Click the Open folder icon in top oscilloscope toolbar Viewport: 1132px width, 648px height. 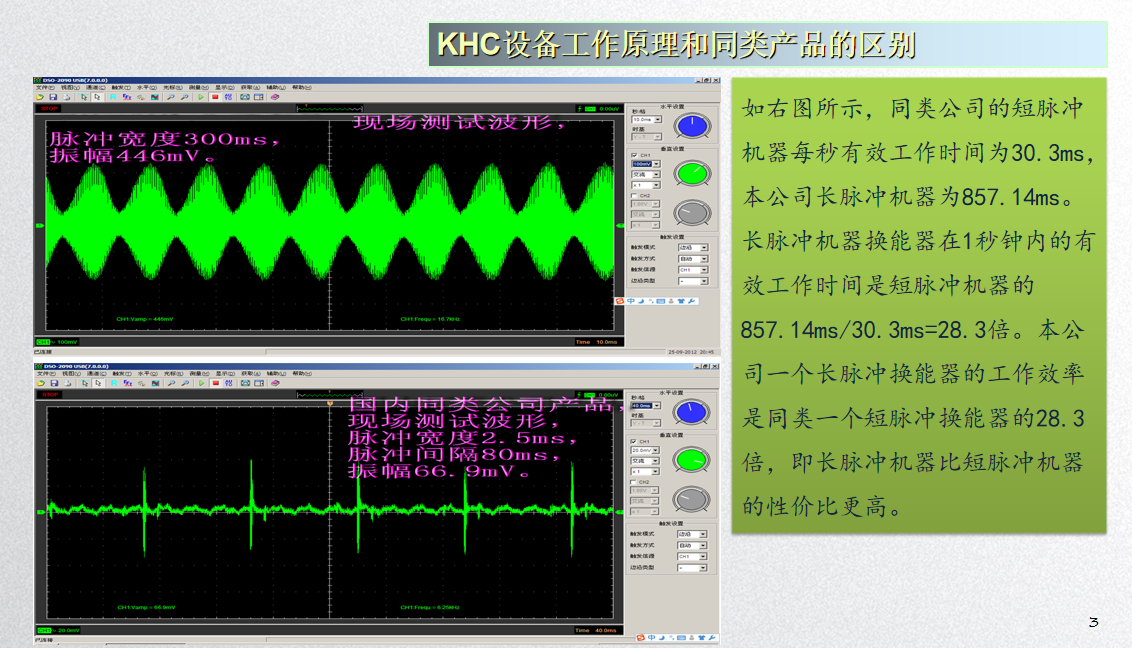click(x=41, y=97)
